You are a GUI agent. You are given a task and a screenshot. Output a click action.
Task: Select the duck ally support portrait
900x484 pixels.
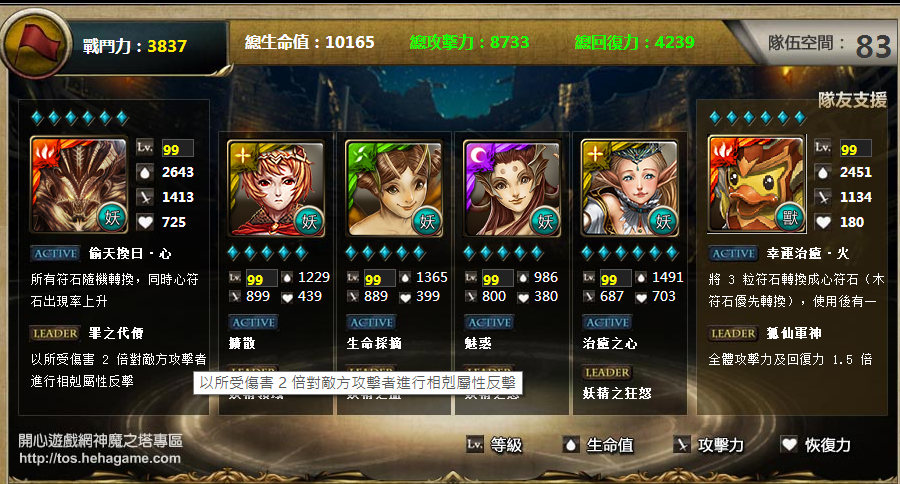(x=757, y=184)
